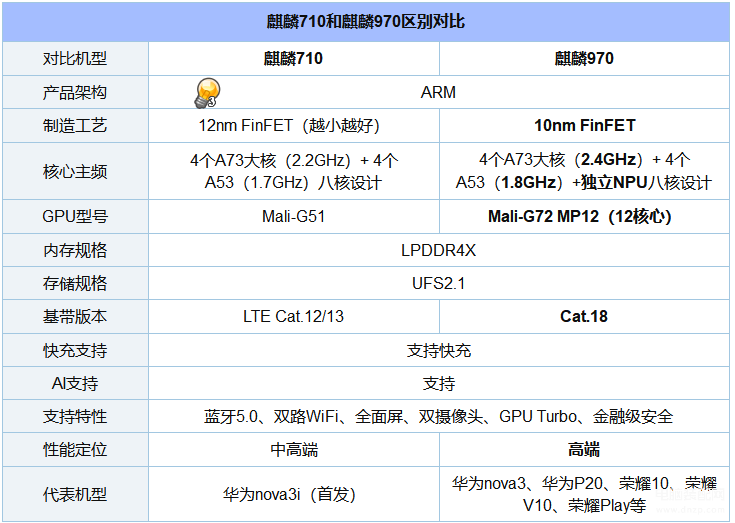
Task: Click the 华为nova3、华为P20 models cell
Action: tap(584, 494)
